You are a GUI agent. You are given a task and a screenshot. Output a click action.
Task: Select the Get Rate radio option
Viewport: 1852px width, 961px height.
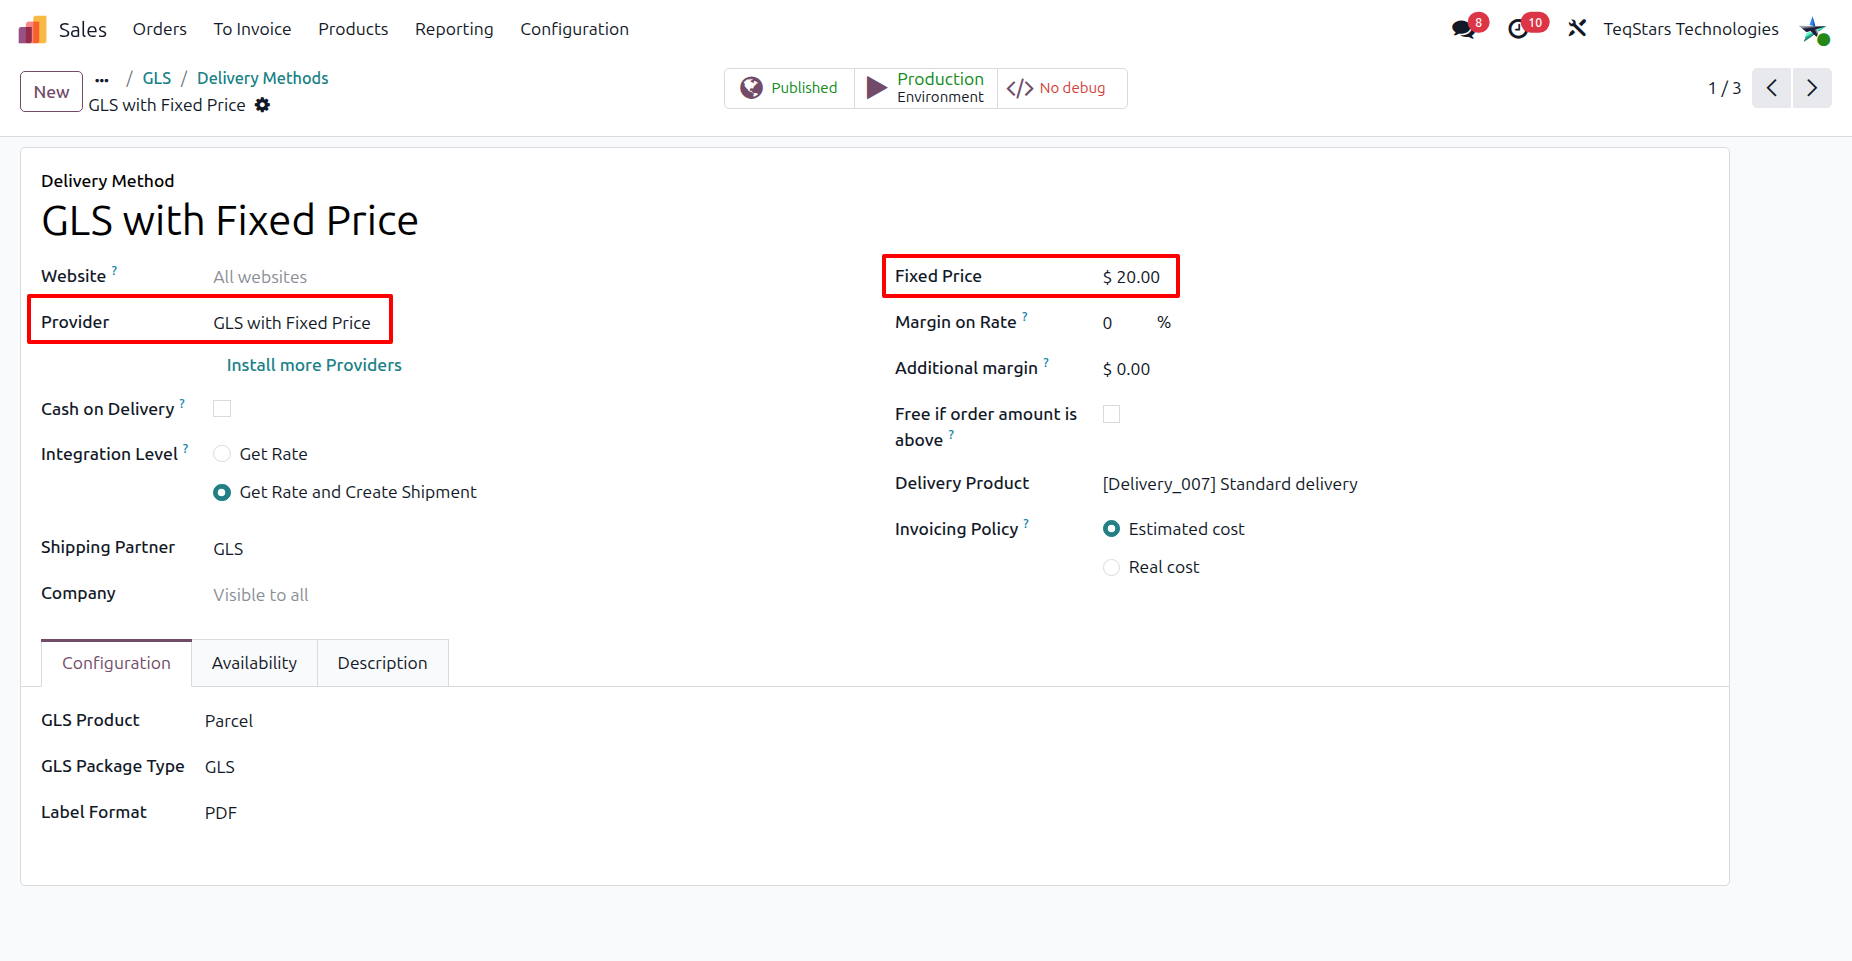pos(222,454)
